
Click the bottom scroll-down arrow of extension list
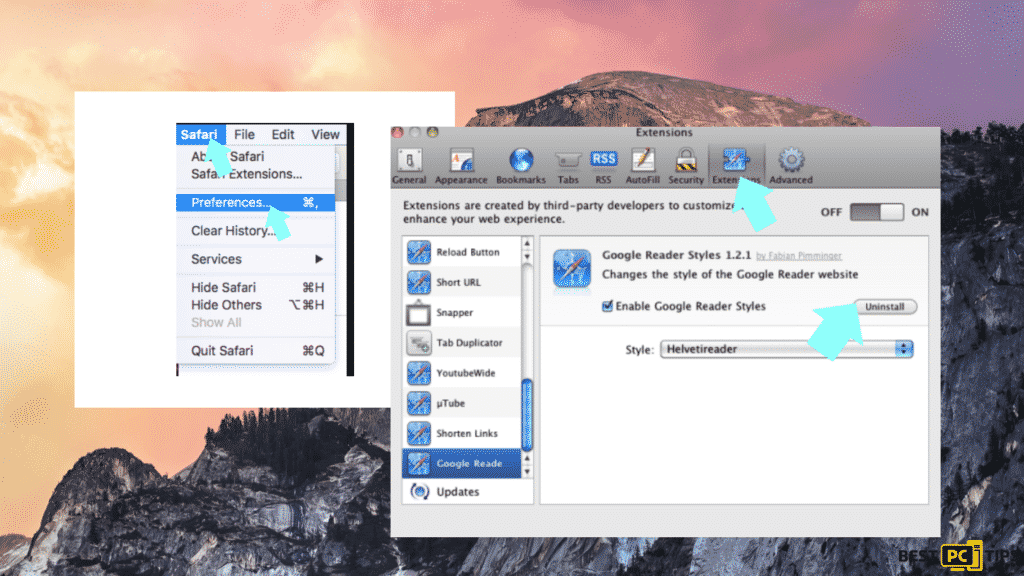point(527,472)
